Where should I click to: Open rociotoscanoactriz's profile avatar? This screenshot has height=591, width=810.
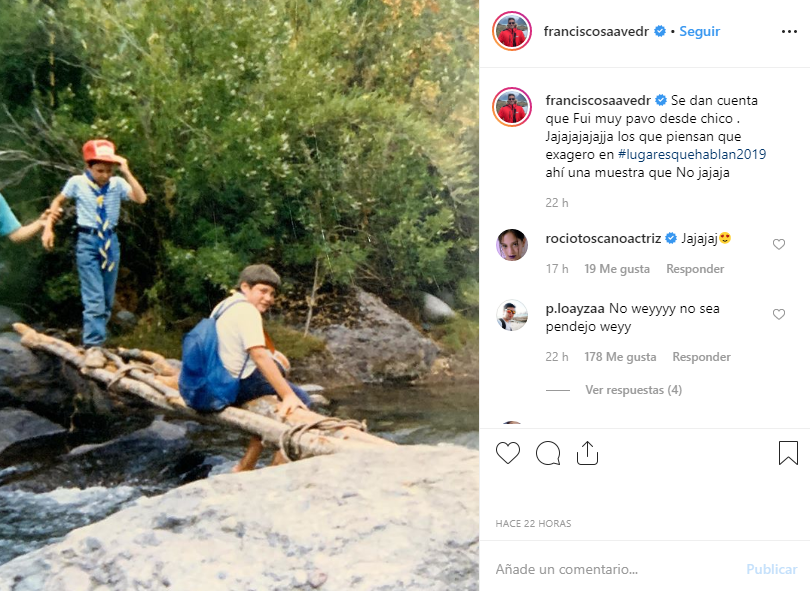(x=512, y=245)
